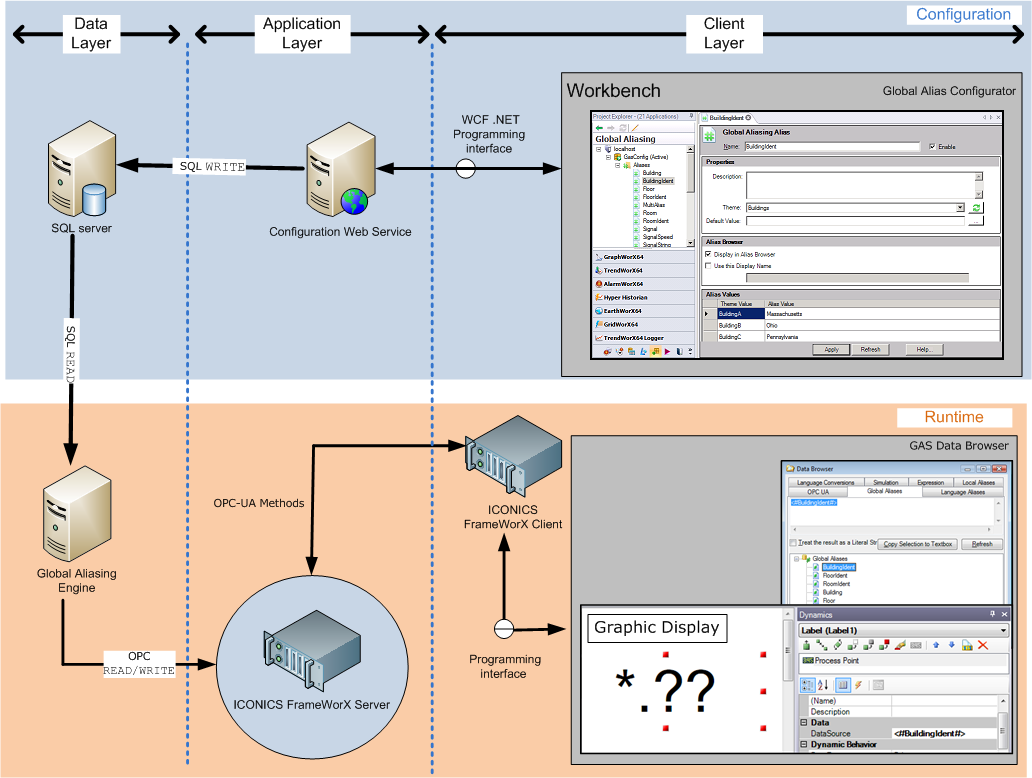Click the Apply button in Workbench
Screen dimensions: 1032x778
[x=832, y=349]
